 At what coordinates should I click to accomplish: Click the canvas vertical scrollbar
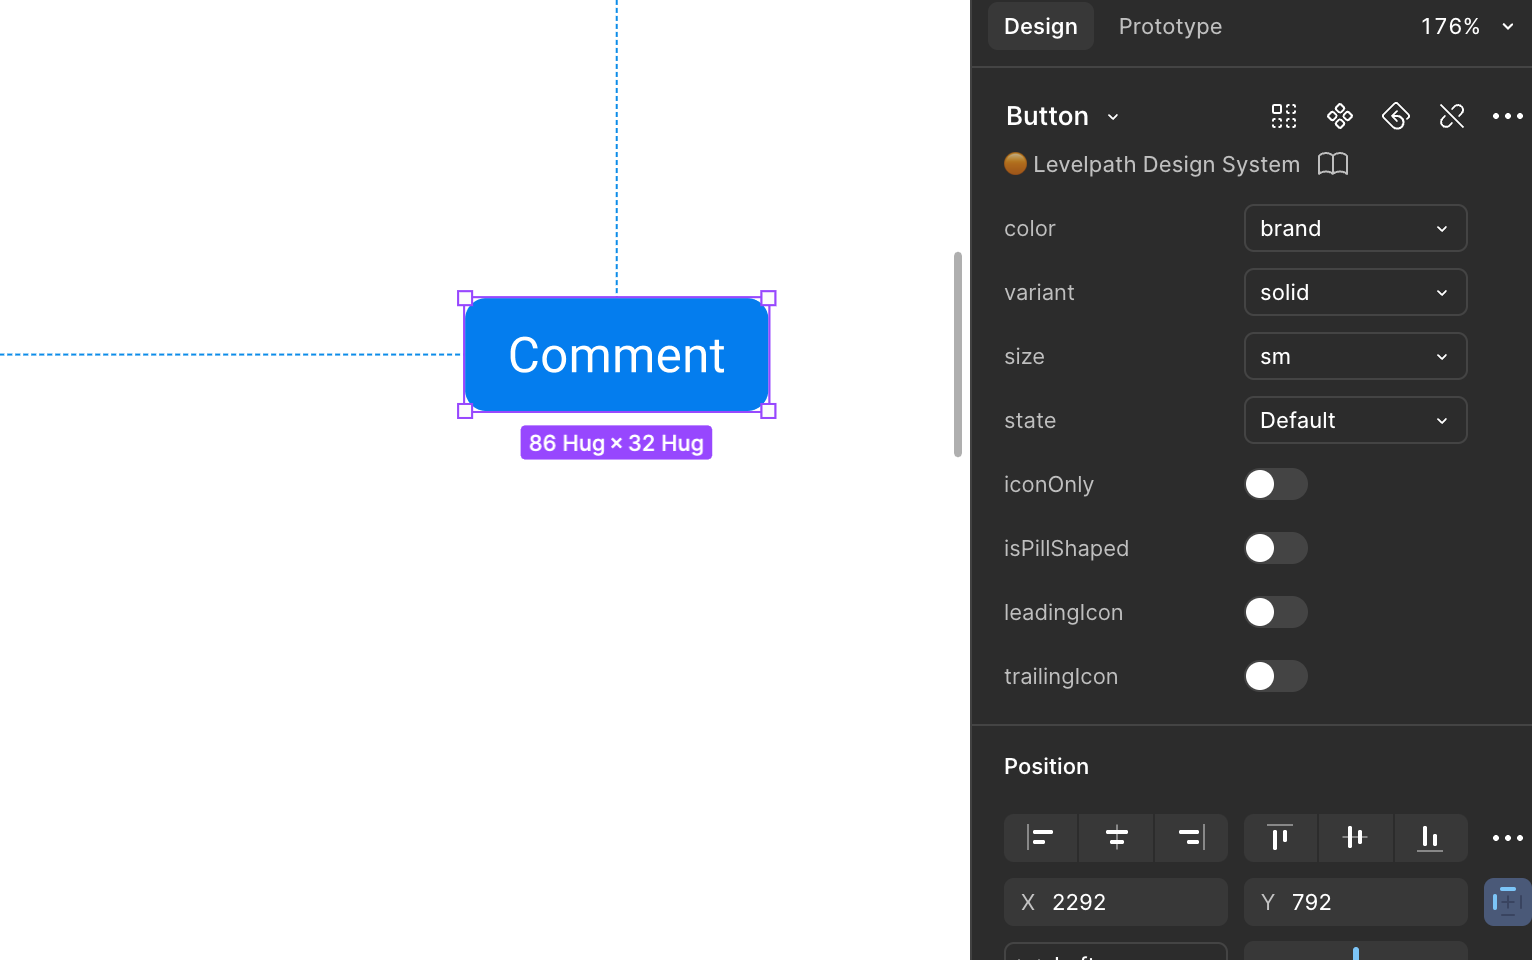click(x=958, y=354)
